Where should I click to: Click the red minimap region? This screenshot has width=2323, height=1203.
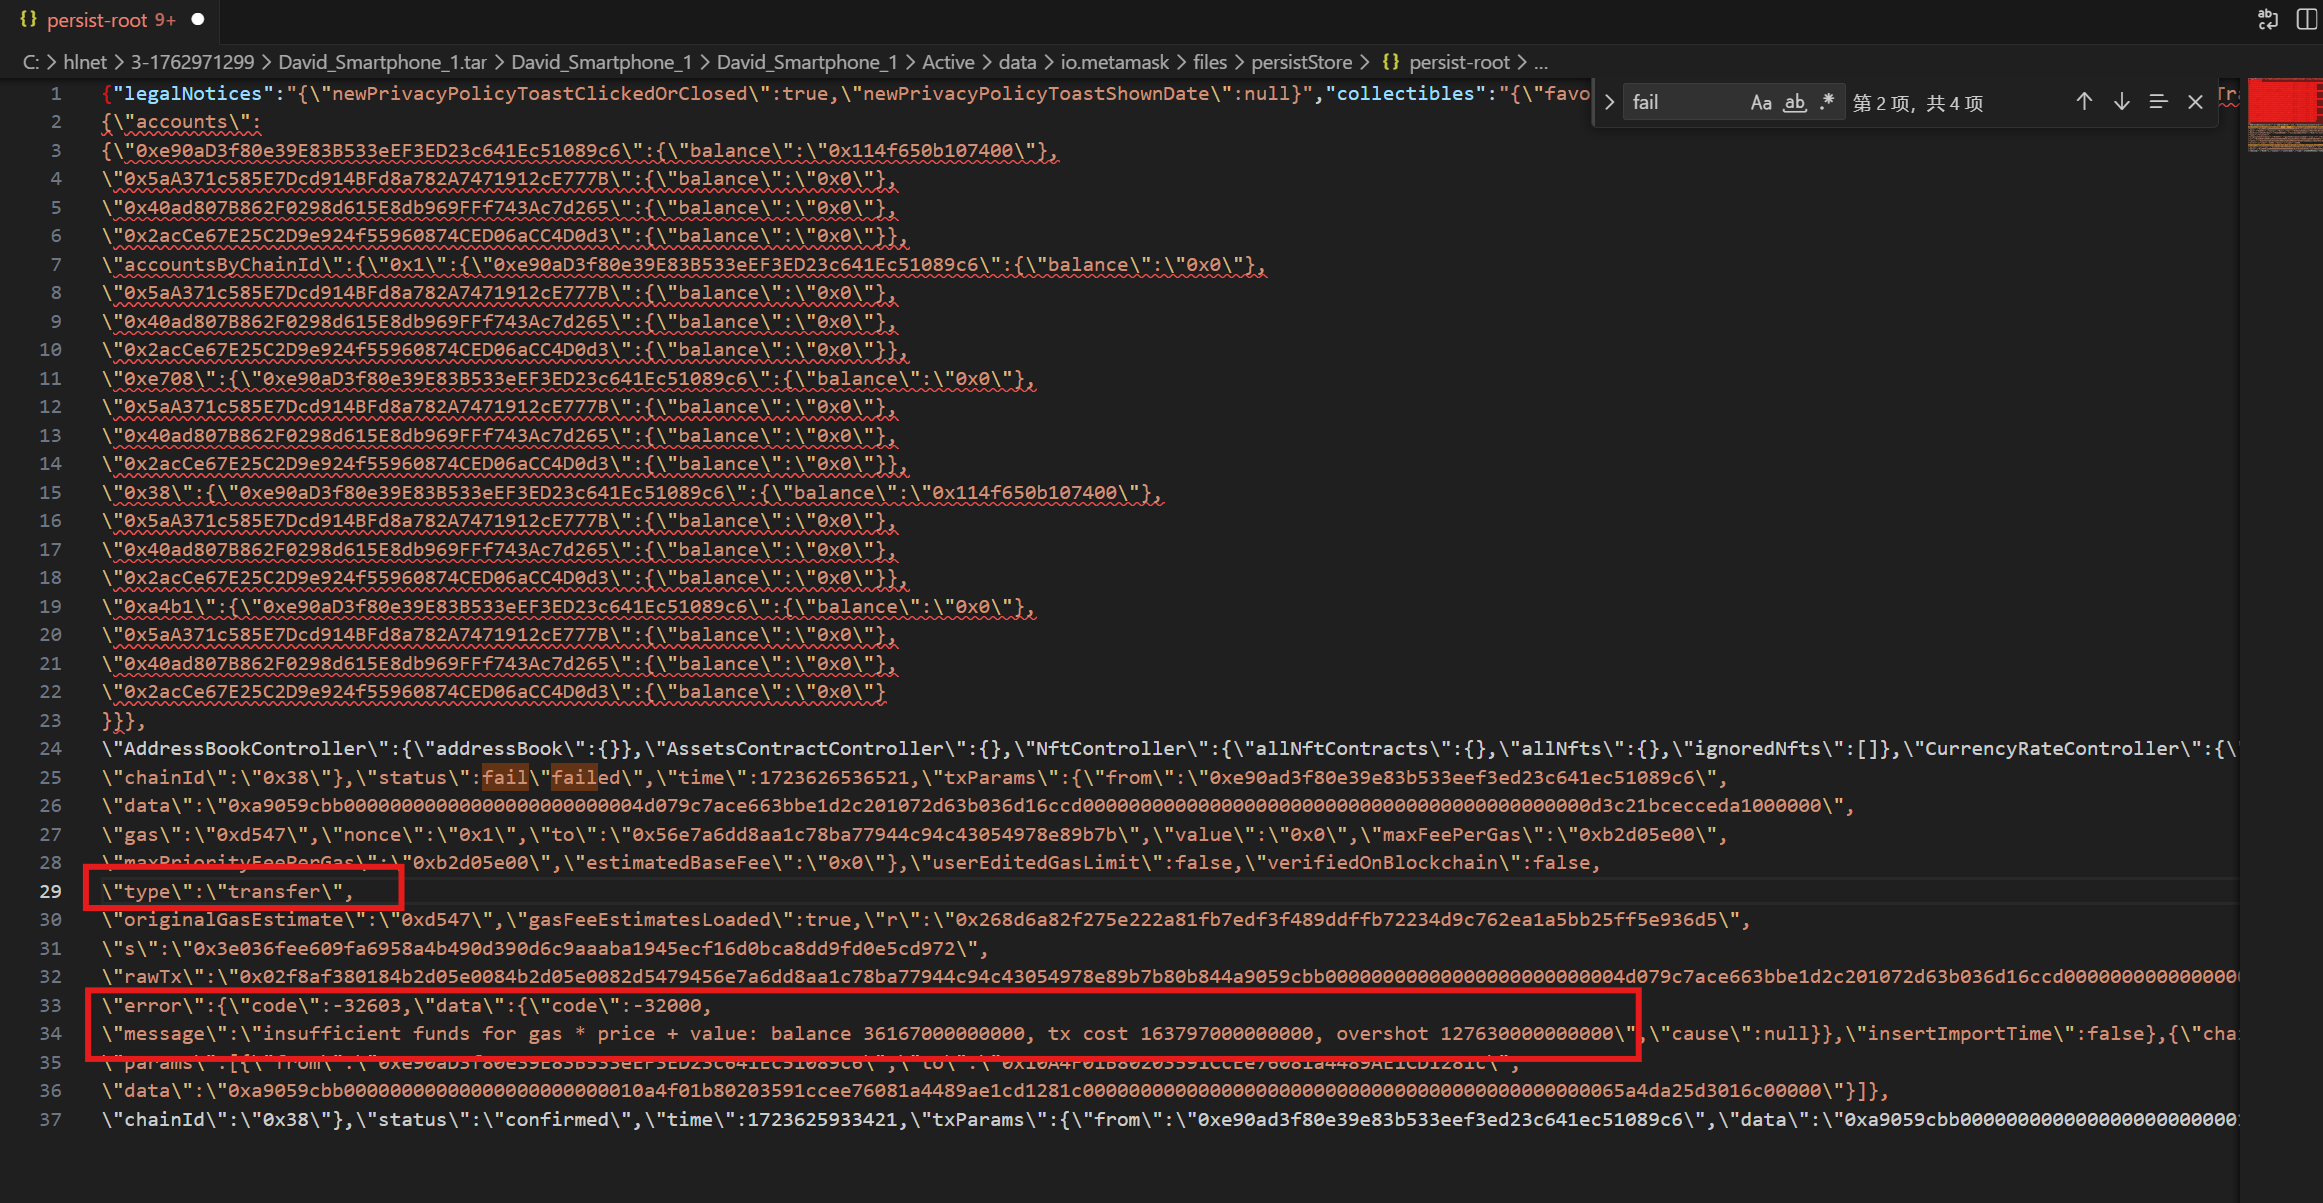[x=2283, y=103]
